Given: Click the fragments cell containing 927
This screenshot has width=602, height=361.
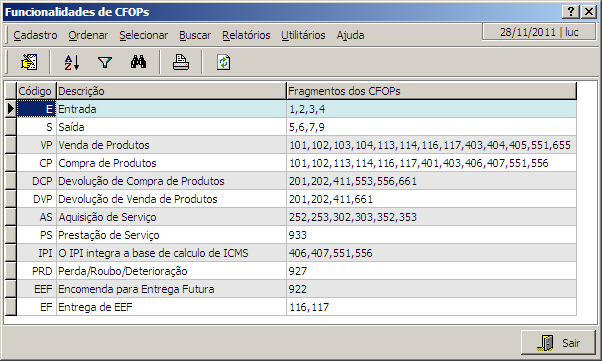Looking at the screenshot, I should [431, 271].
